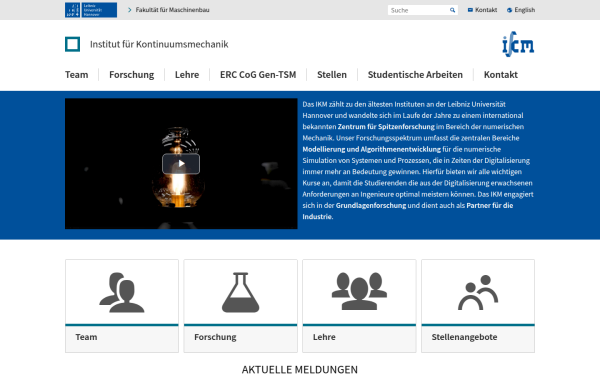Open the ERC CoG Gen-TSM menu item
The image size is (600, 375).
[x=258, y=75]
